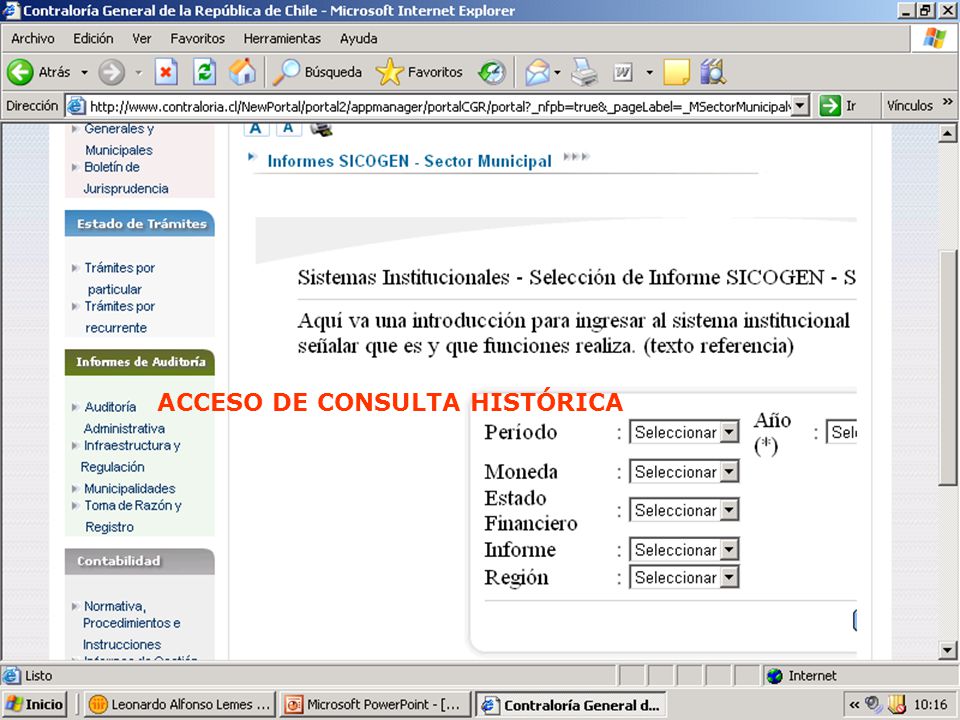Click the Forward navigation arrow
The image size is (960, 720).
coord(111,72)
